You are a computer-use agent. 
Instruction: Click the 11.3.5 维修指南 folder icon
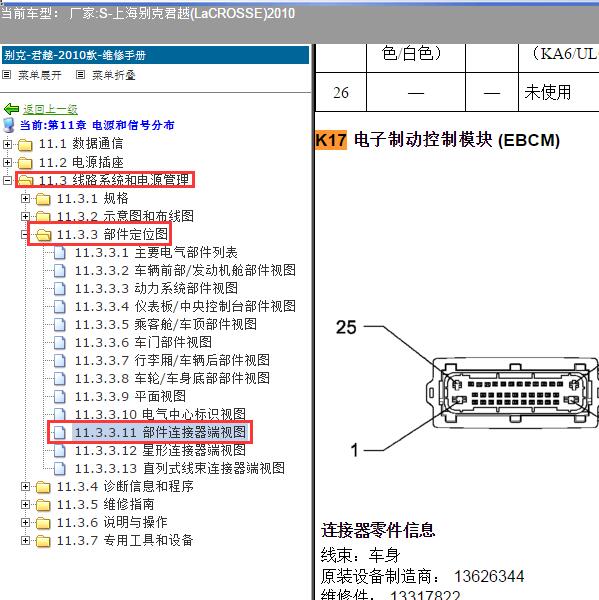[43, 505]
